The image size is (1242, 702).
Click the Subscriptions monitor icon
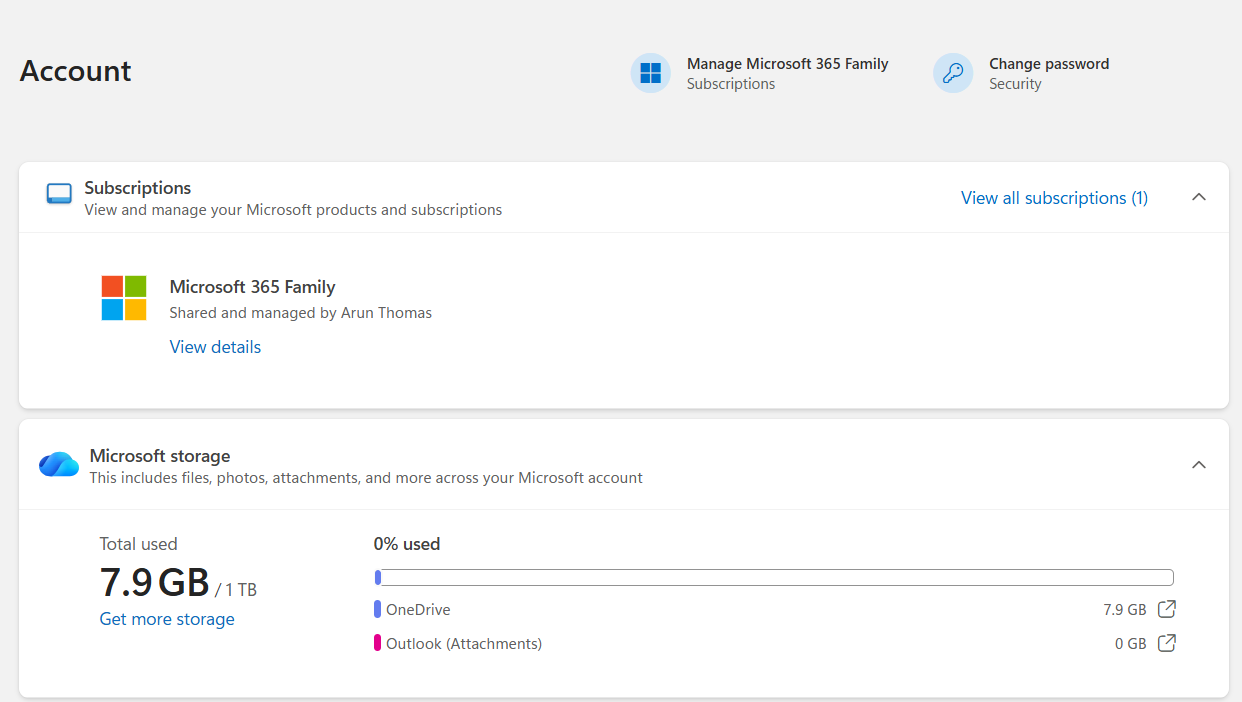tap(59, 194)
